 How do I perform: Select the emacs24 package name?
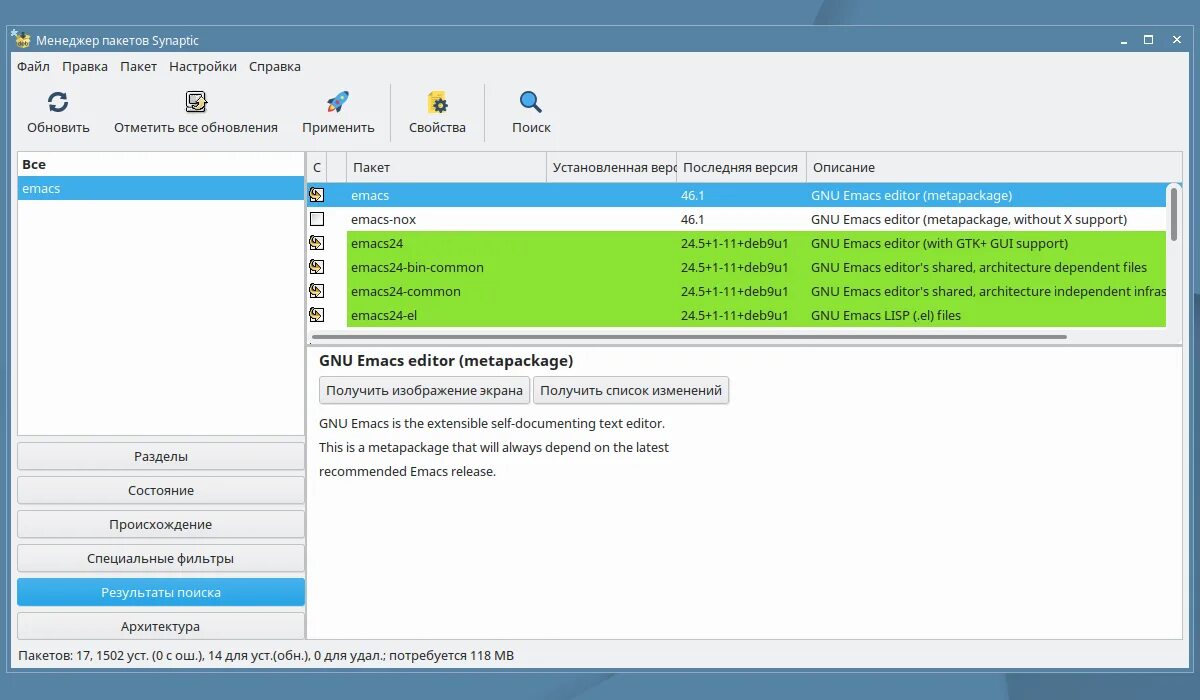[x=377, y=243]
